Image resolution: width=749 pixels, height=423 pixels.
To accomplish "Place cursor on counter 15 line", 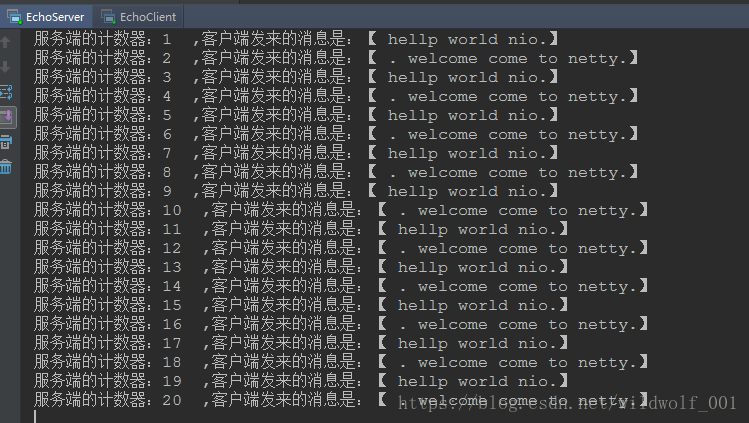I will (x=301, y=305).
